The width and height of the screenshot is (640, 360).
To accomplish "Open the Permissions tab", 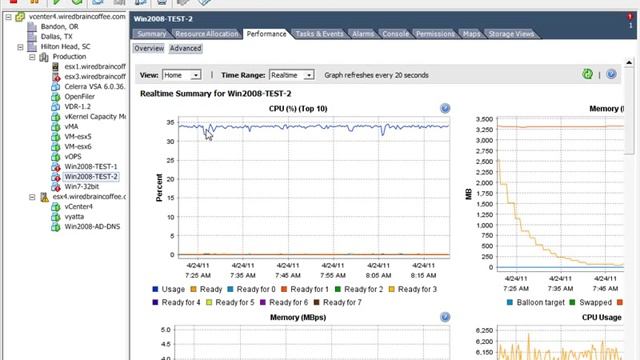I will pyautogui.click(x=435, y=34).
